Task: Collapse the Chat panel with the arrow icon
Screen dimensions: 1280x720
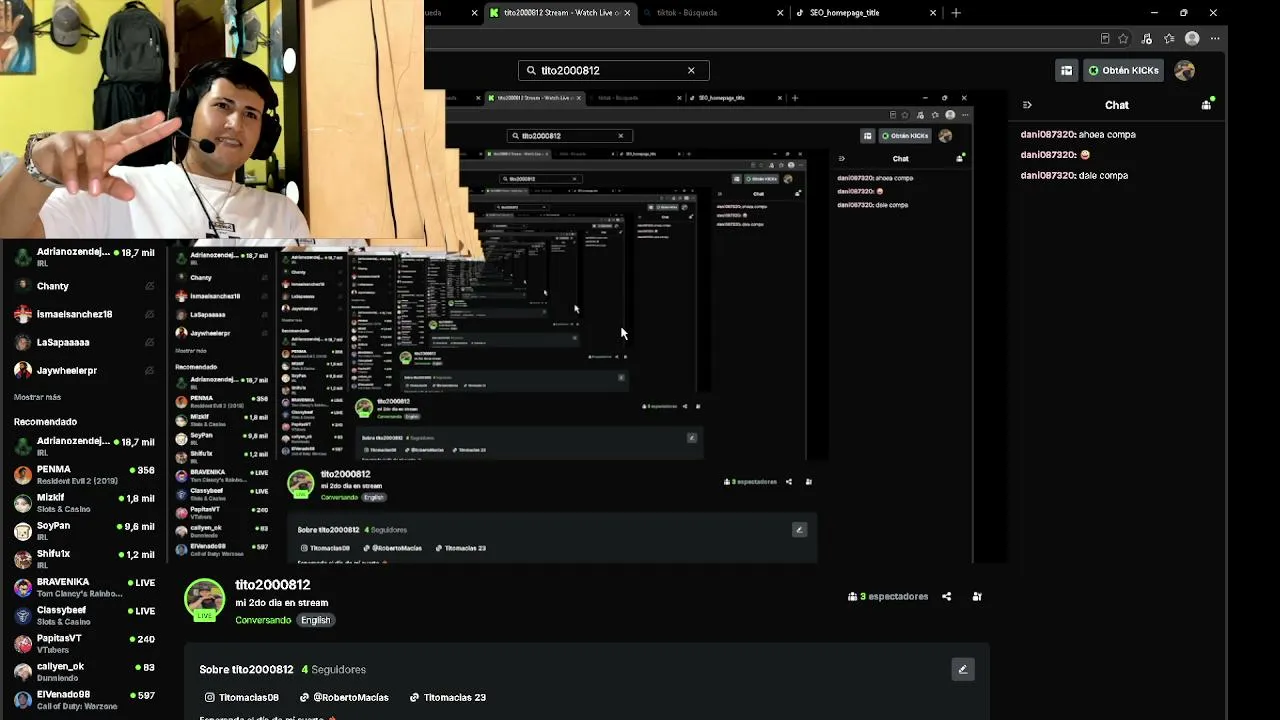Action: pyautogui.click(x=1027, y=105)
